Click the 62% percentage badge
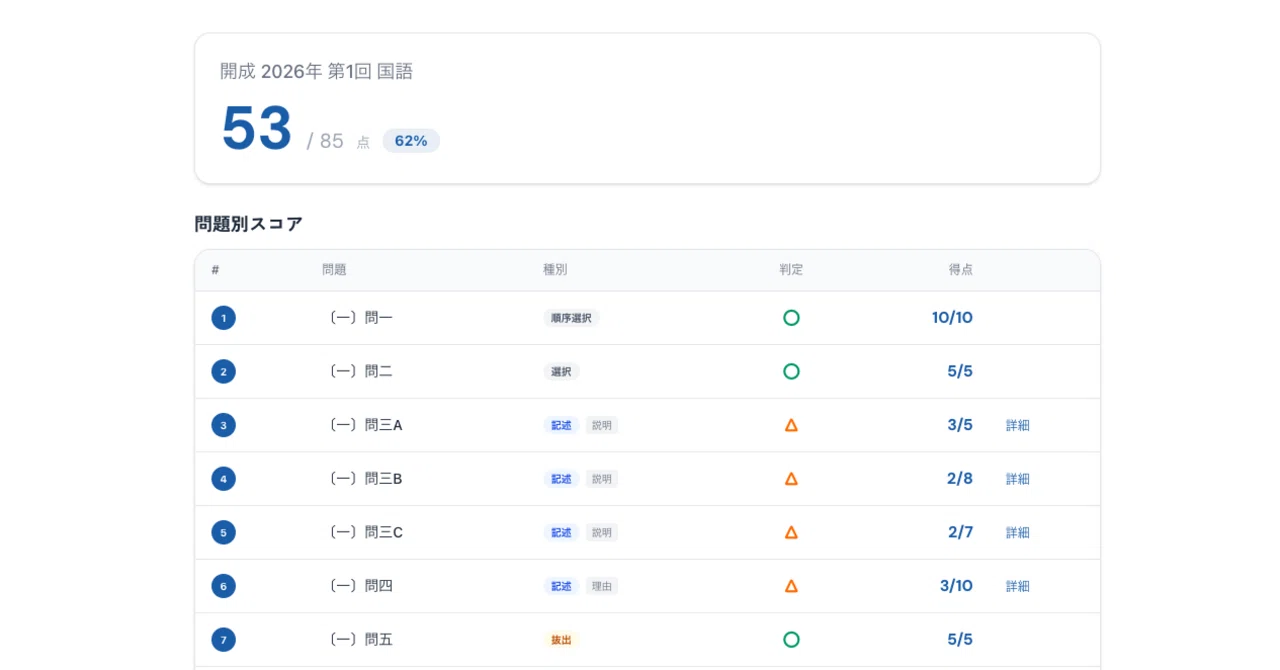 411,141
